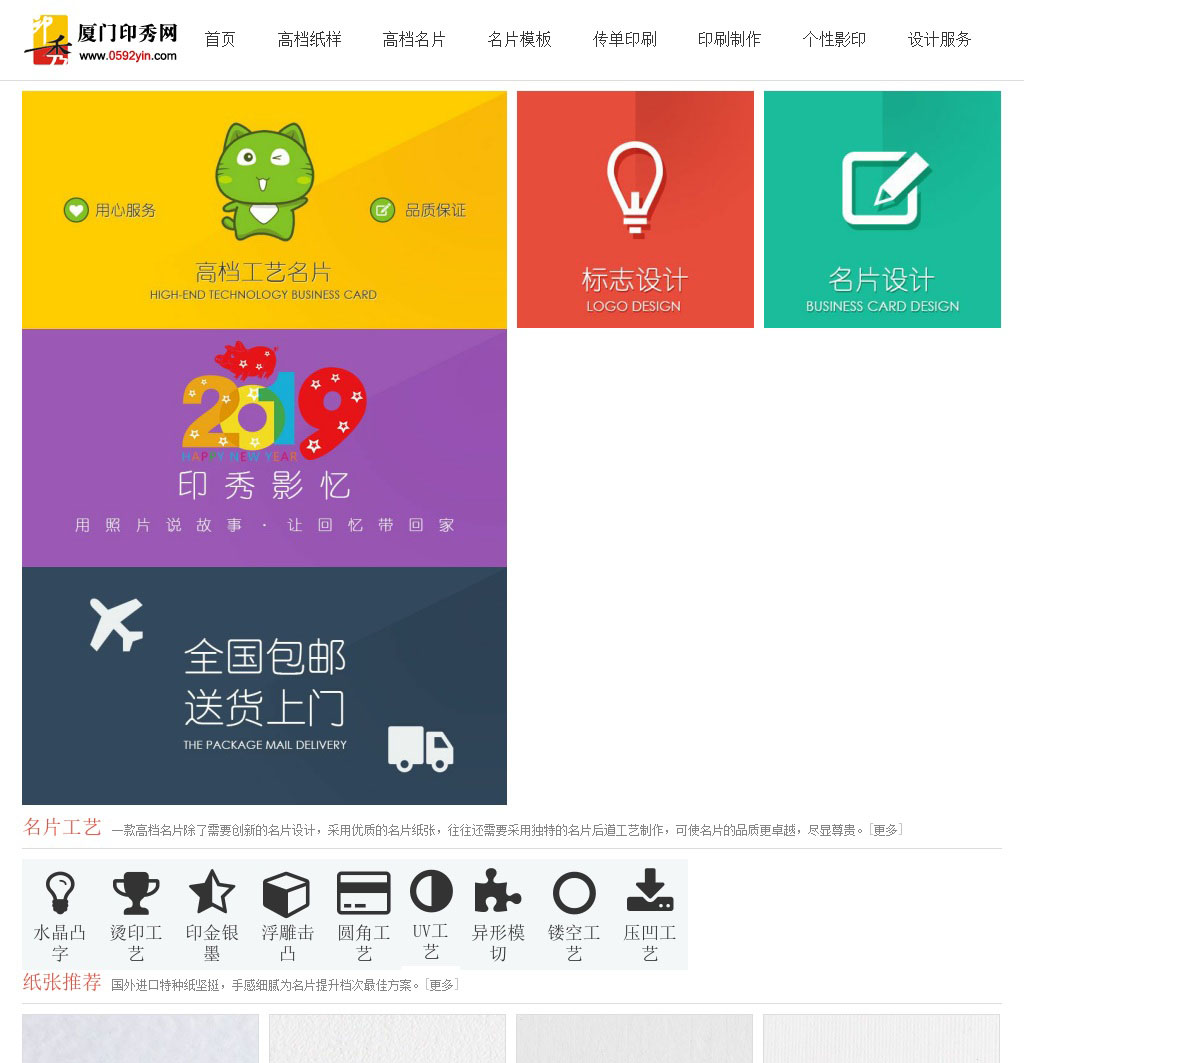Select the 异形模切 puzzle piece icon

coord(497,891)
